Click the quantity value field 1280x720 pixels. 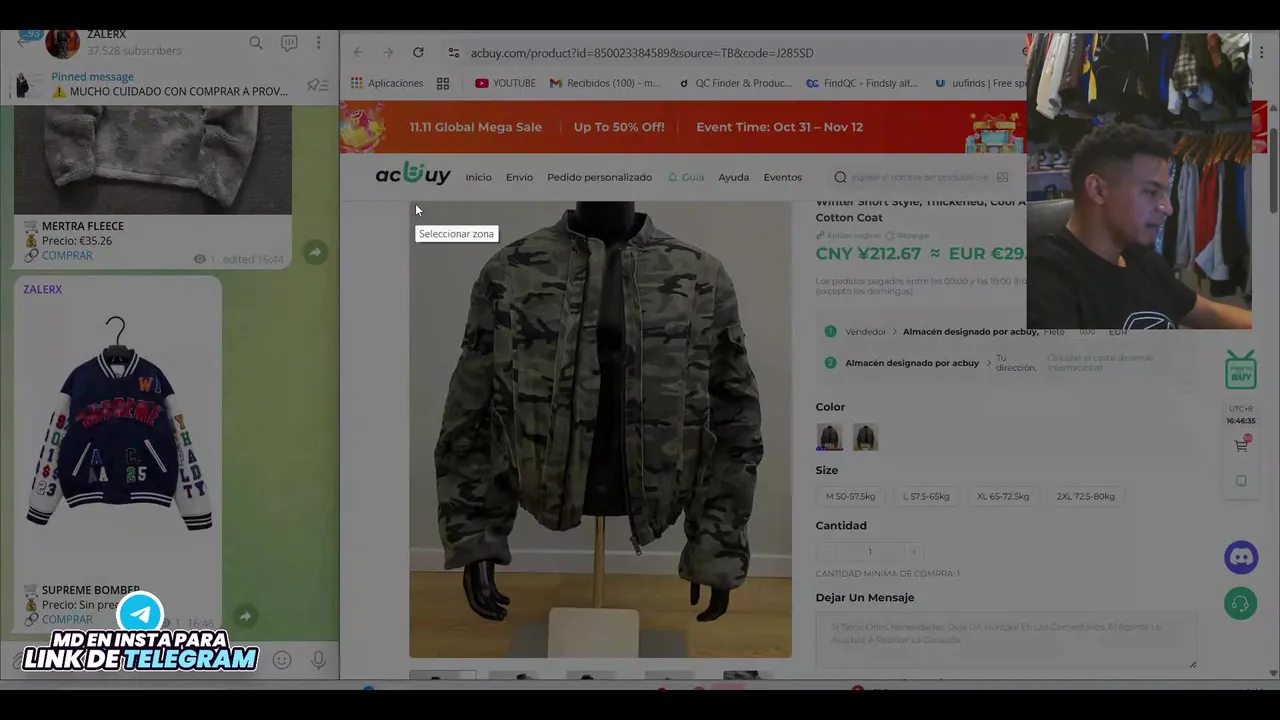point(870,552)
